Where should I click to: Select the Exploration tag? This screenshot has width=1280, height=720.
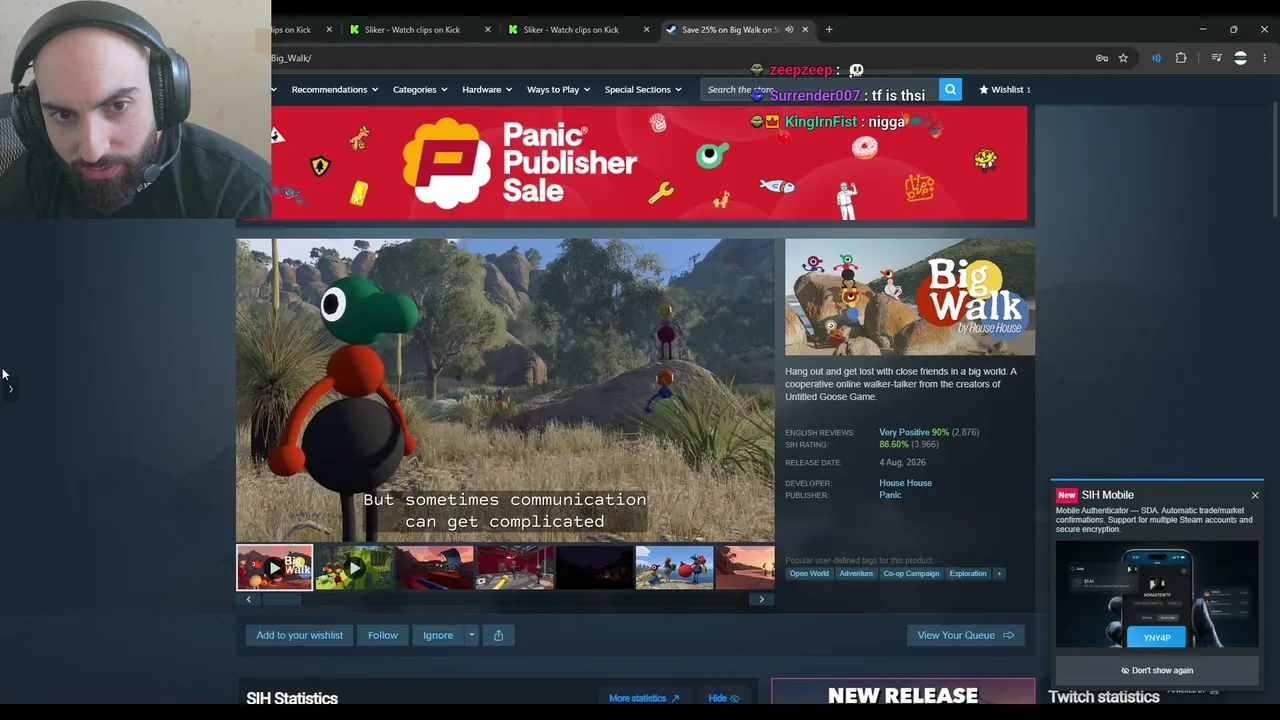(968, 574)
